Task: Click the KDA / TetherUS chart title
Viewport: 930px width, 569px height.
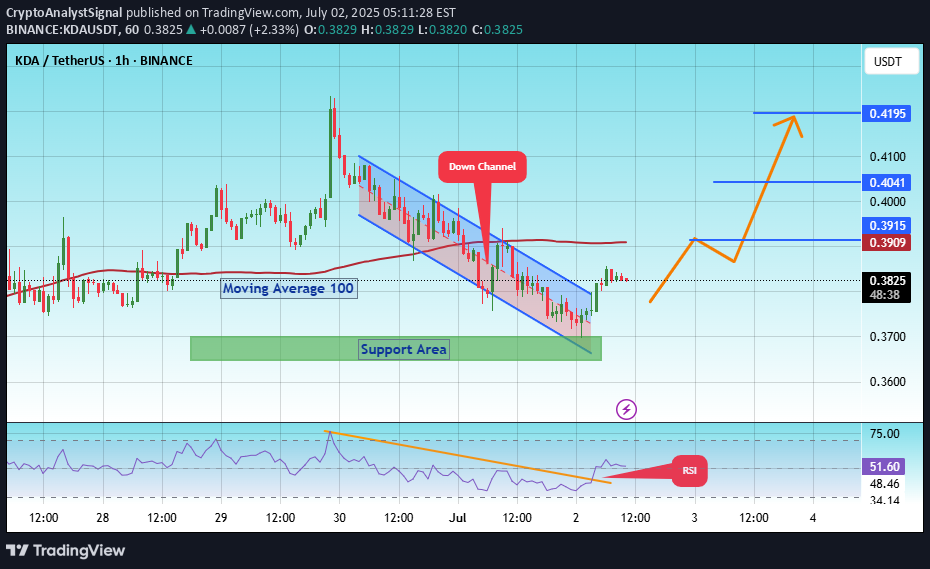Action: (103, 61)
